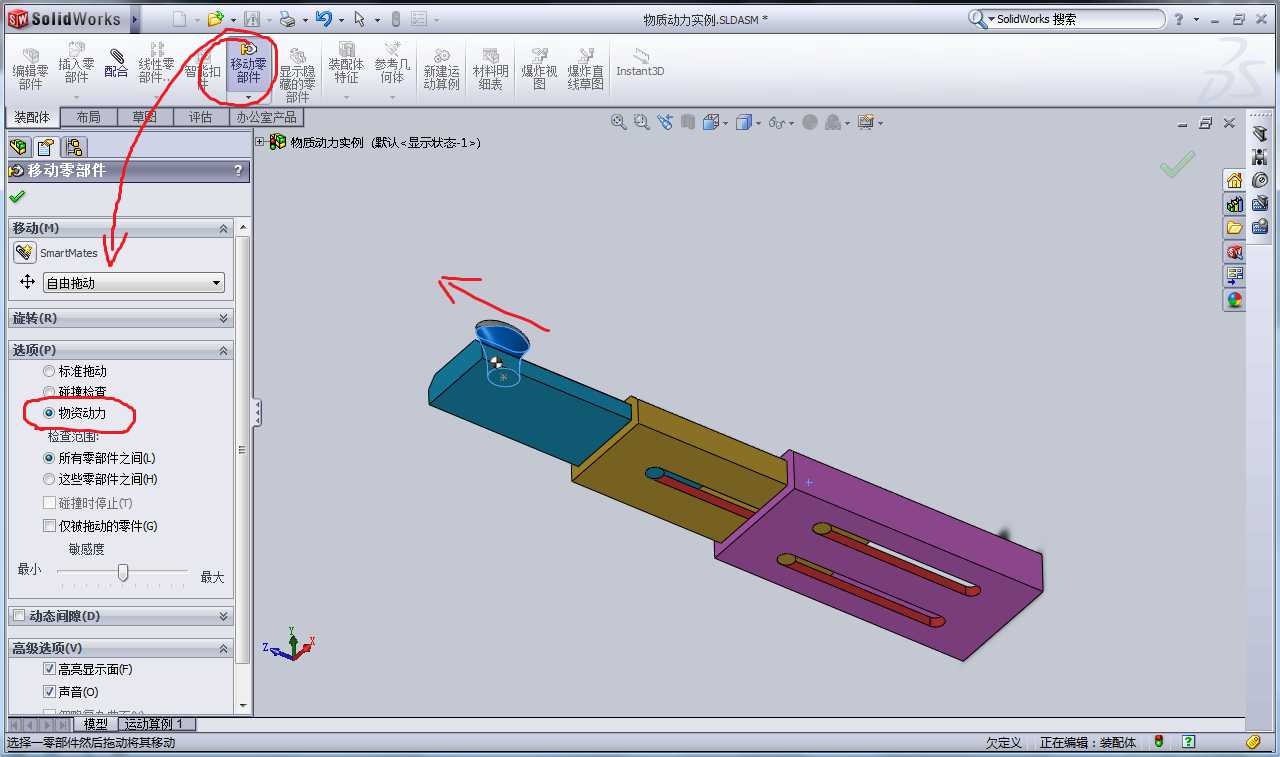Activate Move Component (移动零部件) tool
Viewport: 1280px width, 757px height.
(248, 63)
